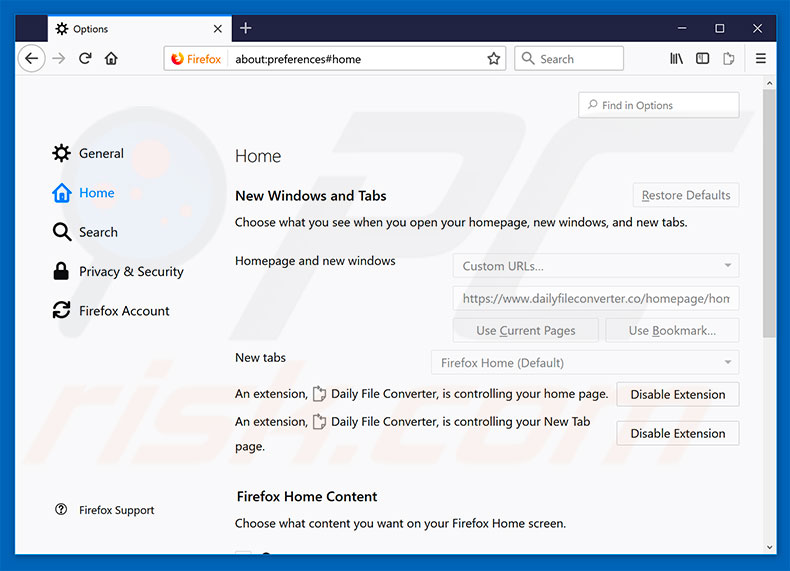Open the Library icon in the toolbar
The image size is (790, 571).
676,58
